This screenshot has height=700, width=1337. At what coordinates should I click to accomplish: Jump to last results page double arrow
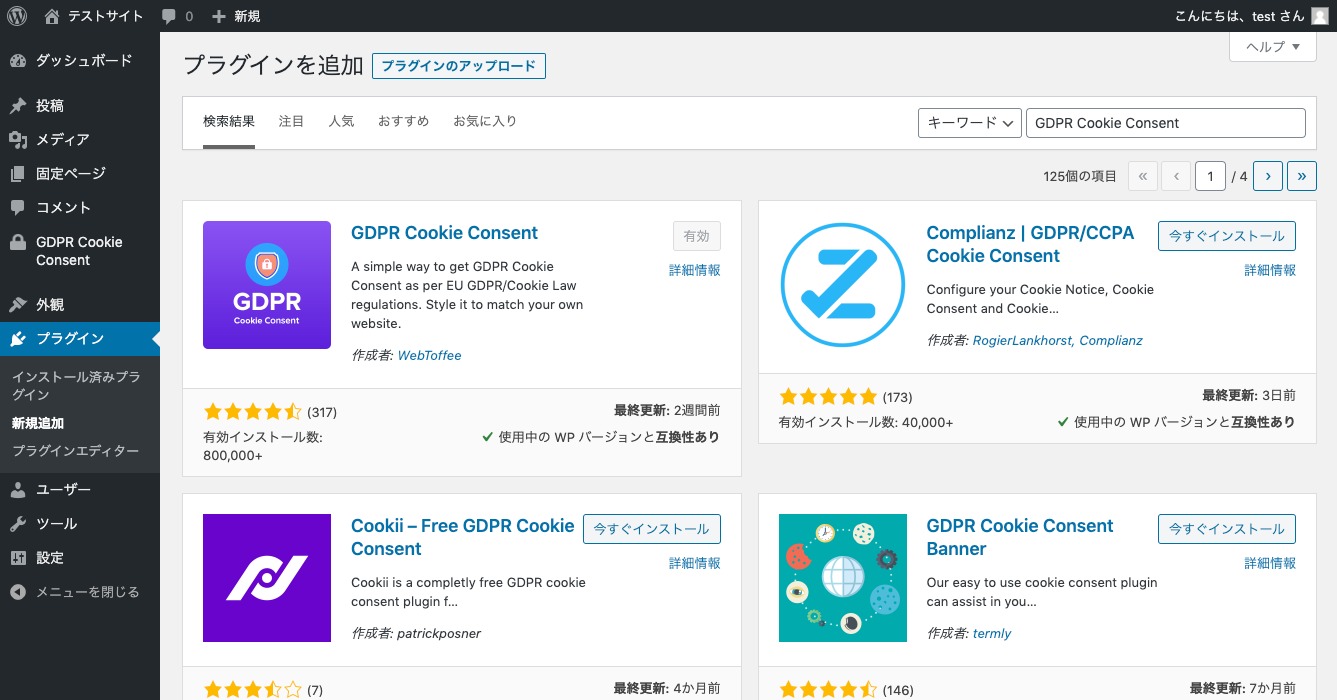[x=1302, y=176]
